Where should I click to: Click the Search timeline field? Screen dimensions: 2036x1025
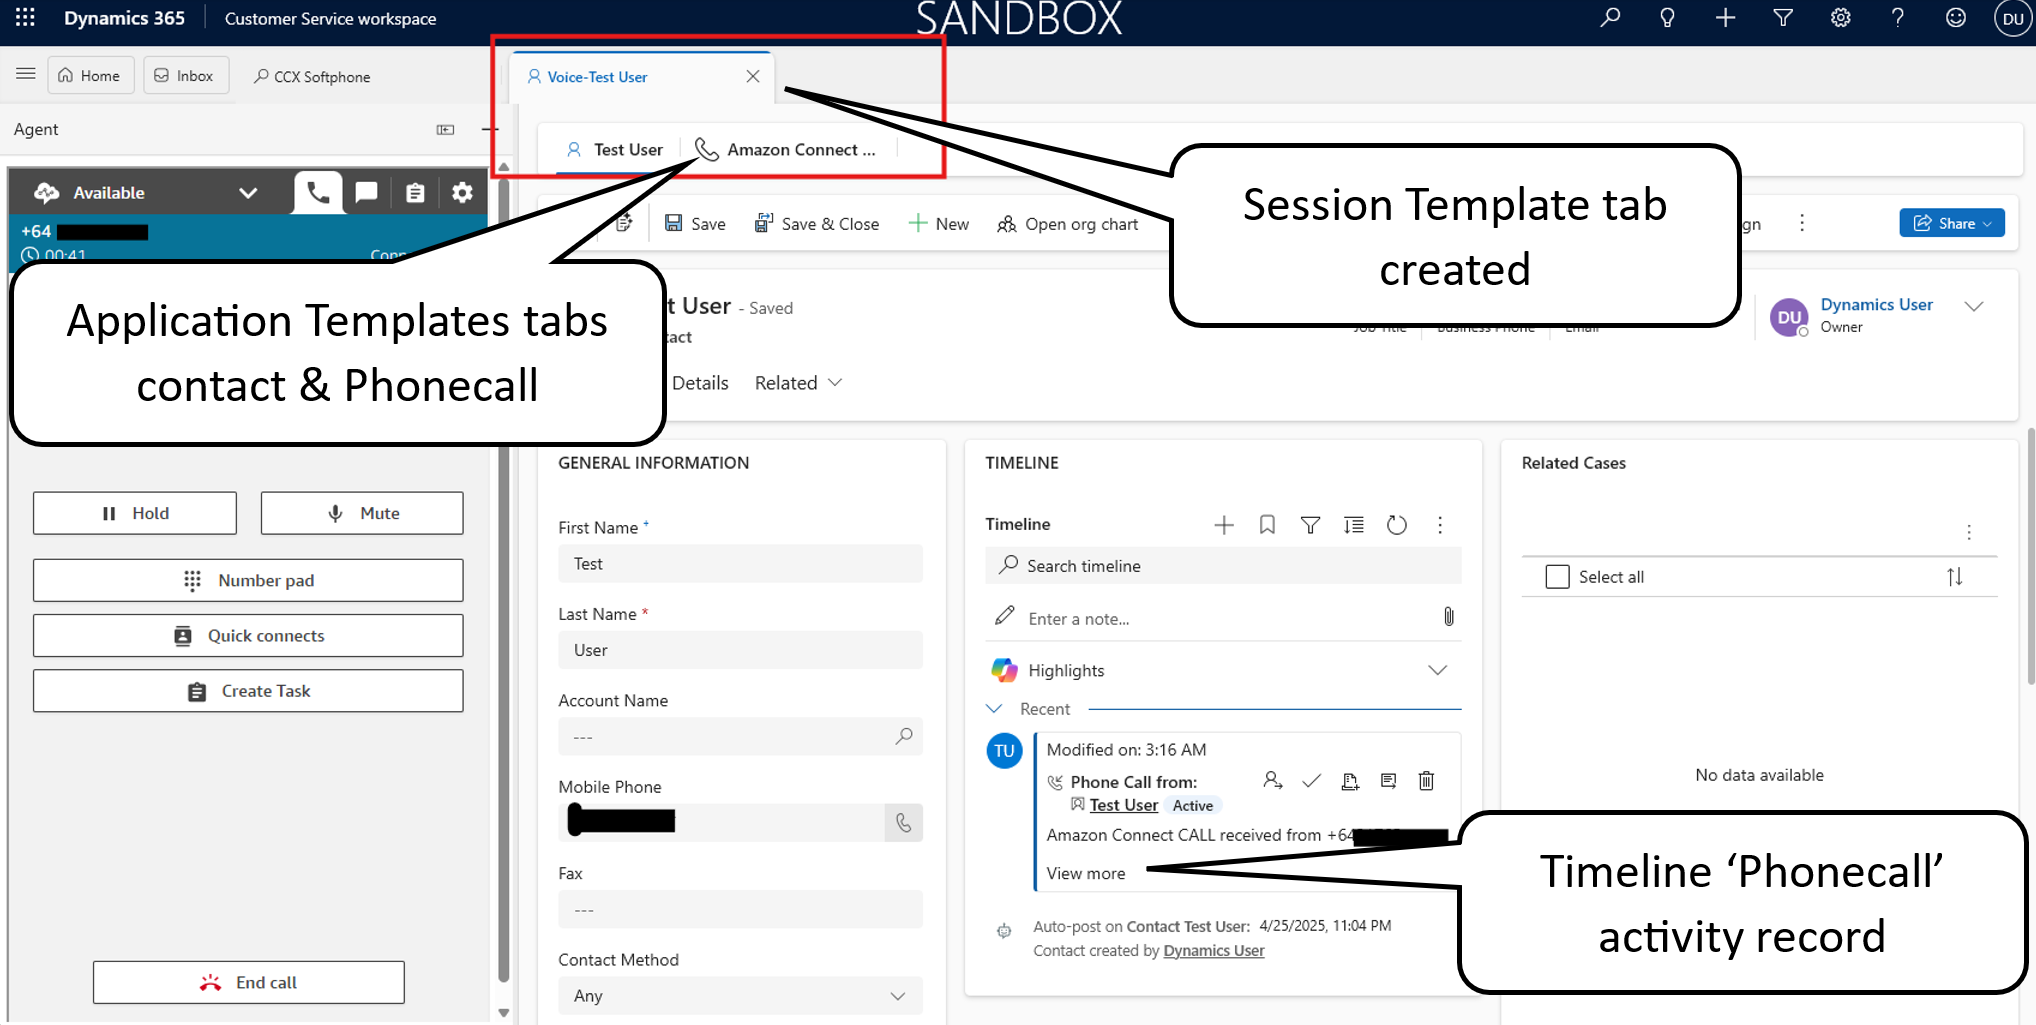click(1222, 566)
